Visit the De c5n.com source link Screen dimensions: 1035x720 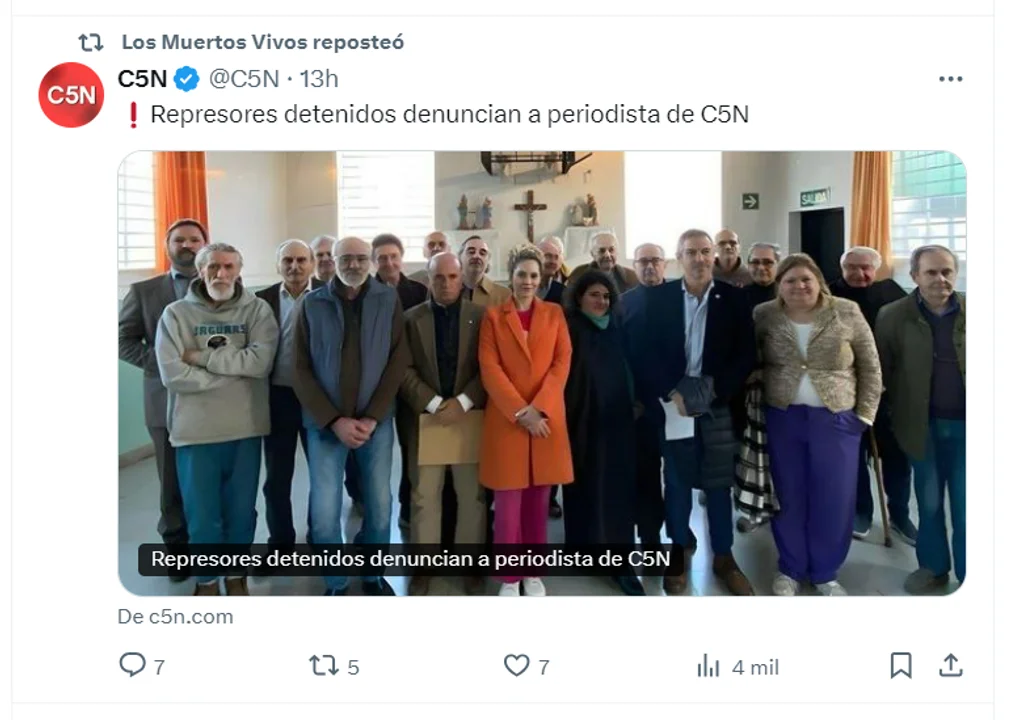click(x=176, y=616)
